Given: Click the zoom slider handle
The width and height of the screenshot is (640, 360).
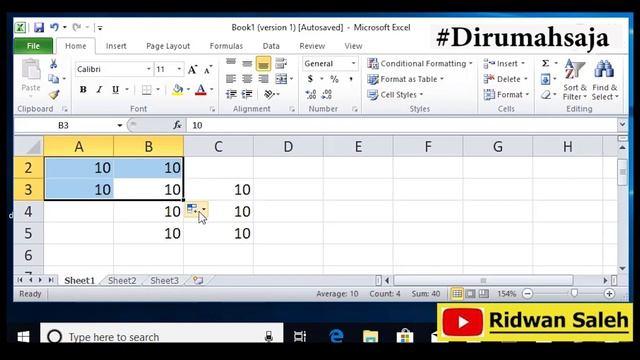Looking at the screenshot, I should (x=574, y=293).
